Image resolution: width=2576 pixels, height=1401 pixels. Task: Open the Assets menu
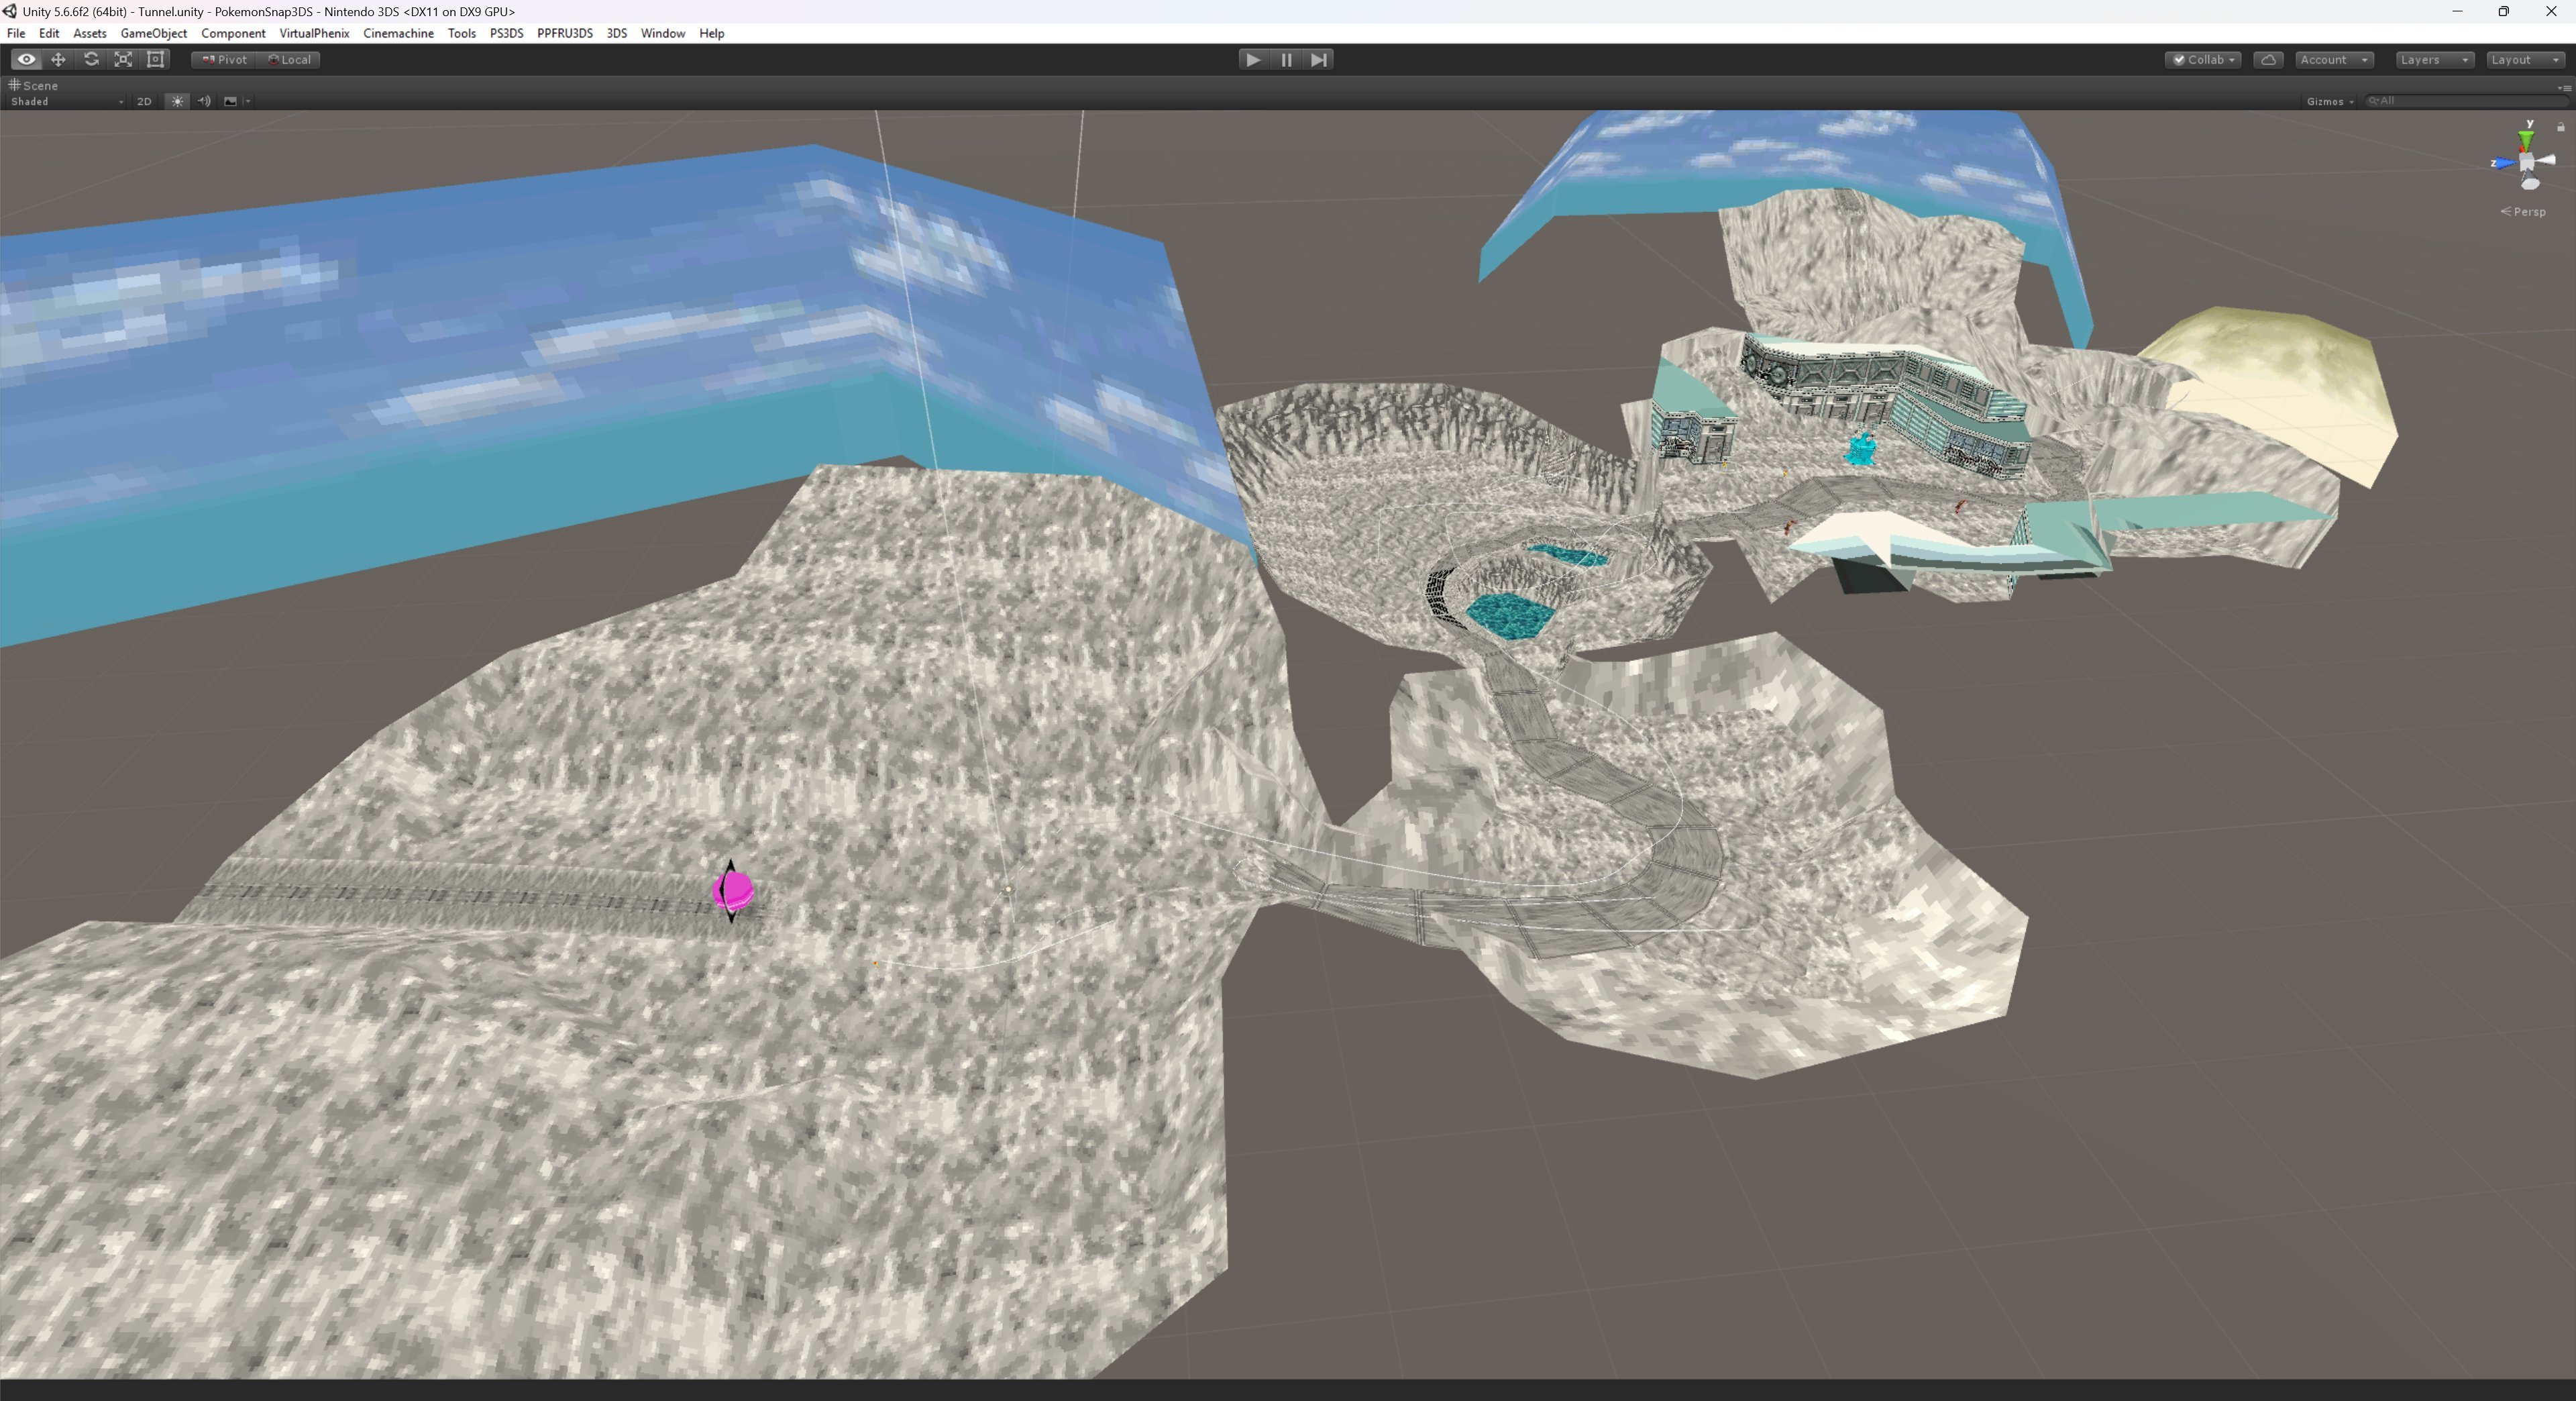click(90, 33)
